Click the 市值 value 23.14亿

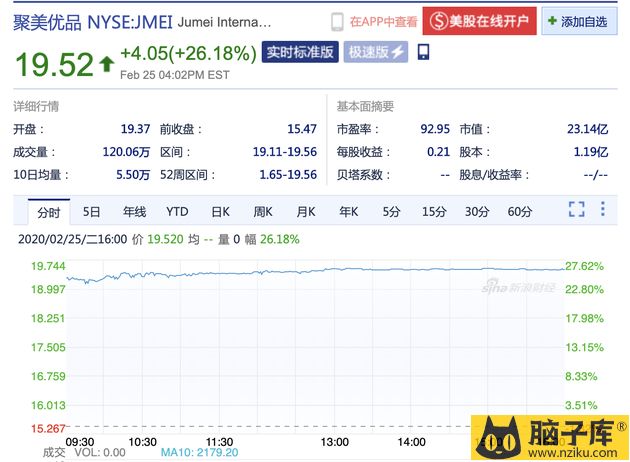587,129
